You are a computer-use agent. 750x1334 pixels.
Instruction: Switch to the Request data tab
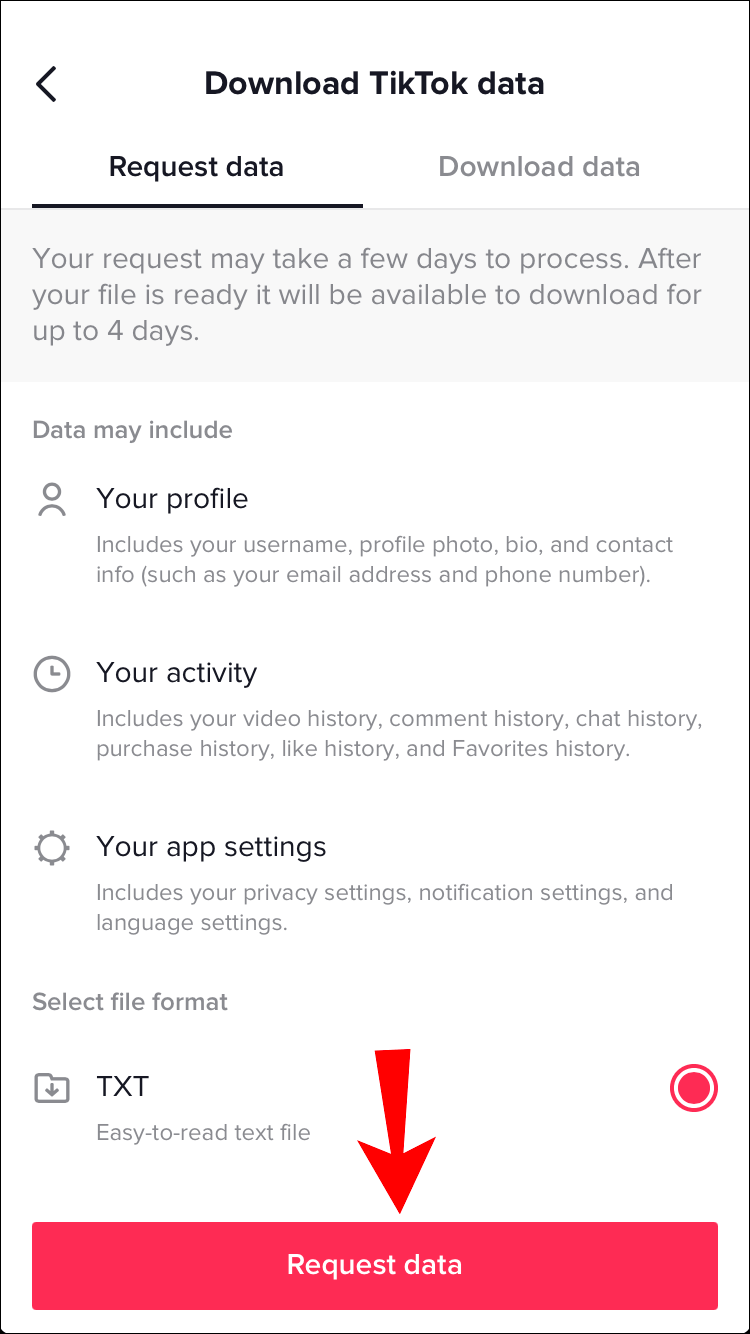[x=196, y=167]
